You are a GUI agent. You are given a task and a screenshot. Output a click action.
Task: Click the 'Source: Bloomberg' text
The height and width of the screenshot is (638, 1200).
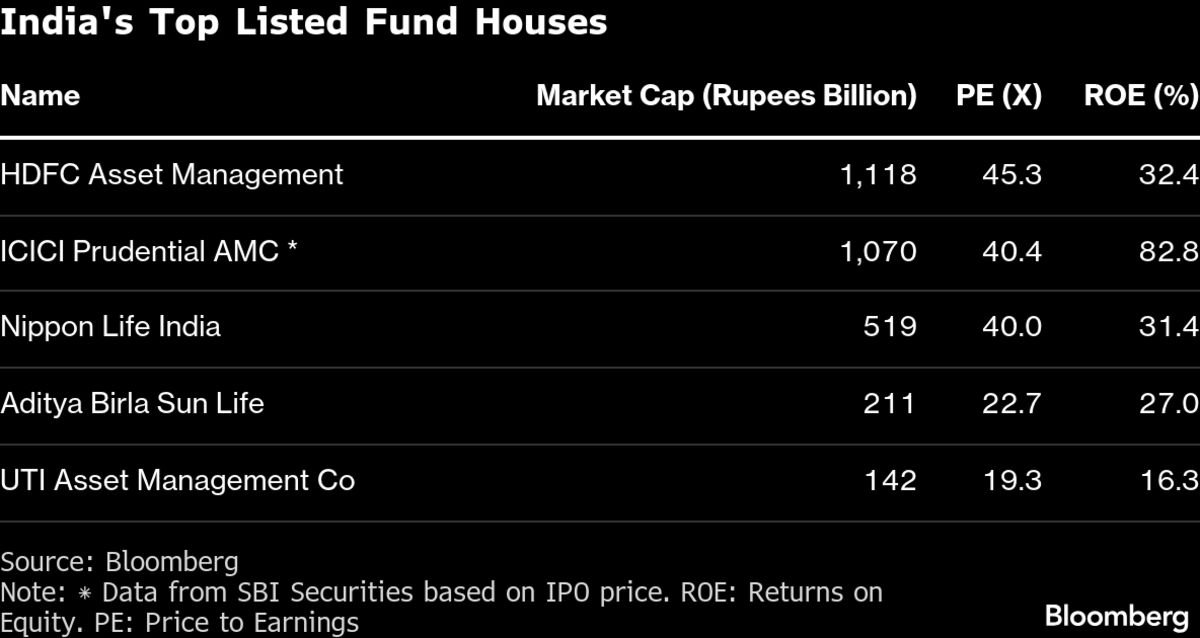point(119,561)
